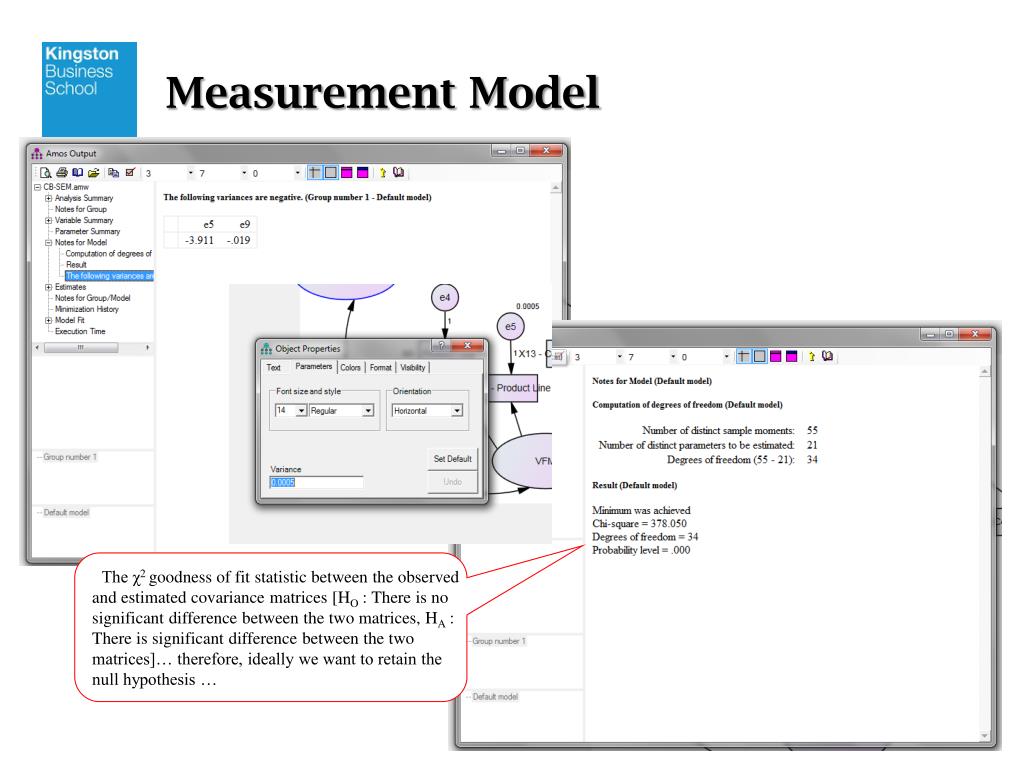Select Minimization History in the output tree
1024x768 pixels.
point(87,309)
